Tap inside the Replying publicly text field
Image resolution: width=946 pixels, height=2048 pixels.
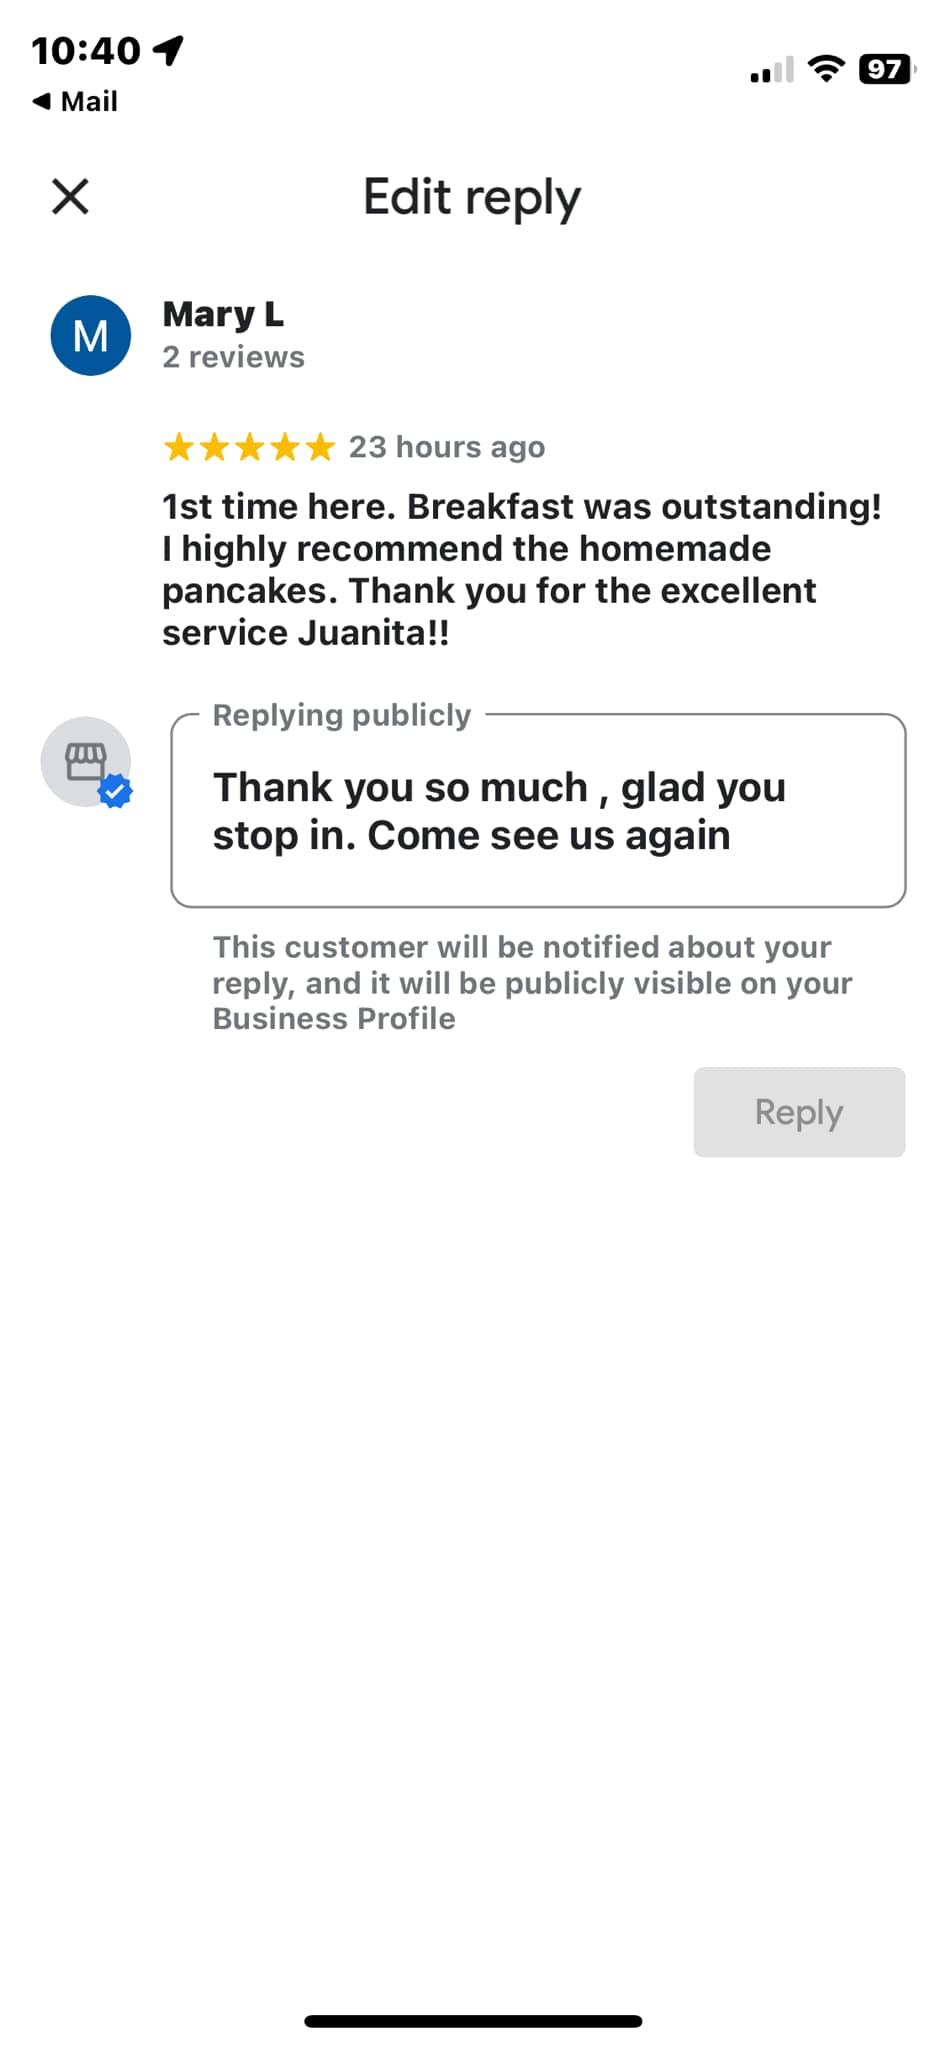[538, 811]
